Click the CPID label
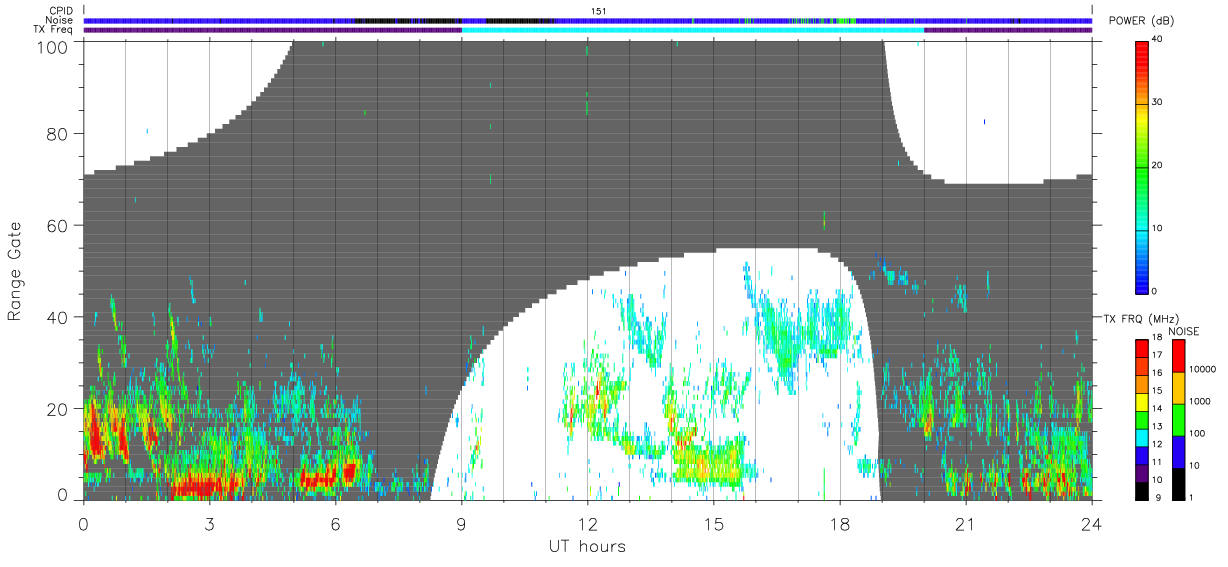The image size is (1228, 567). tap(62, 11)
